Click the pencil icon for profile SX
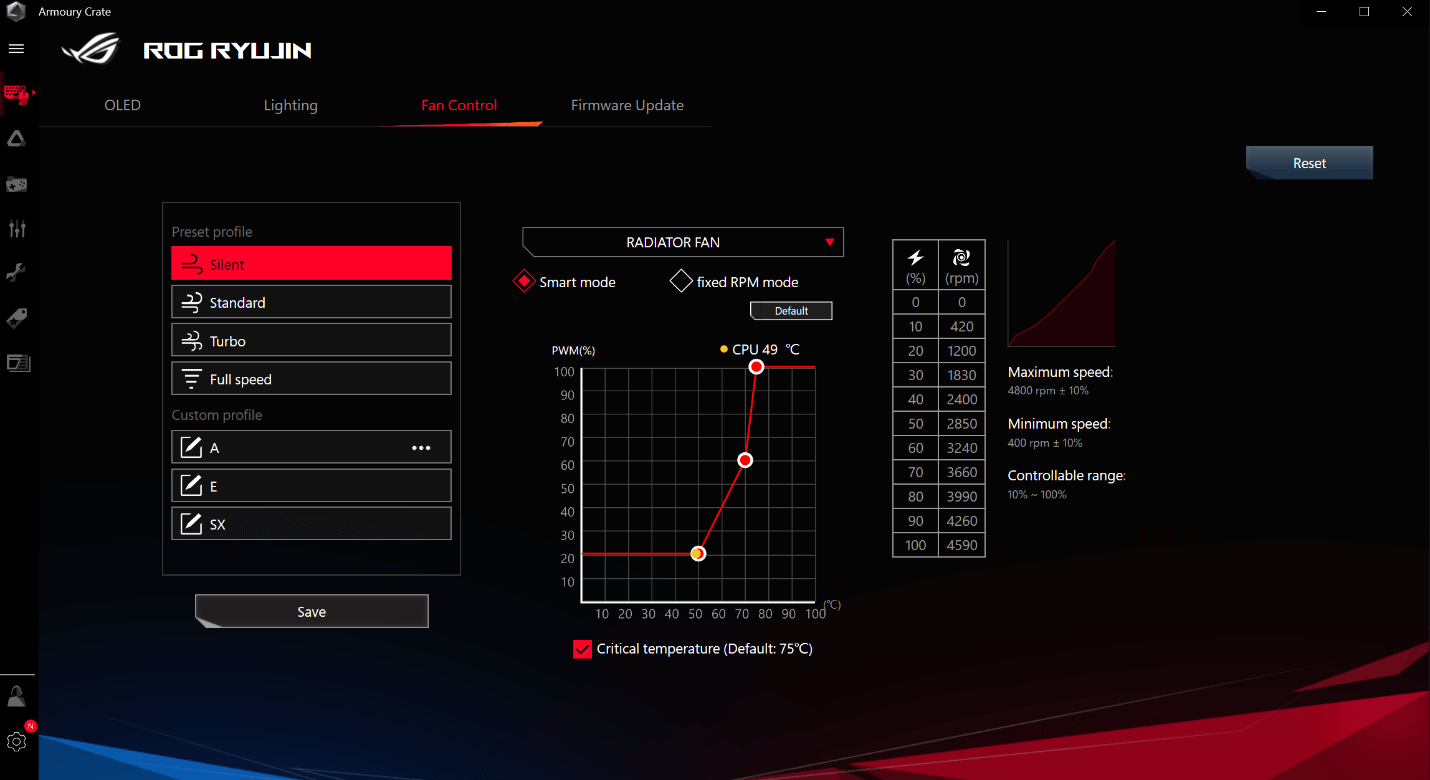The image size is (1430, 780). point(191,524)
